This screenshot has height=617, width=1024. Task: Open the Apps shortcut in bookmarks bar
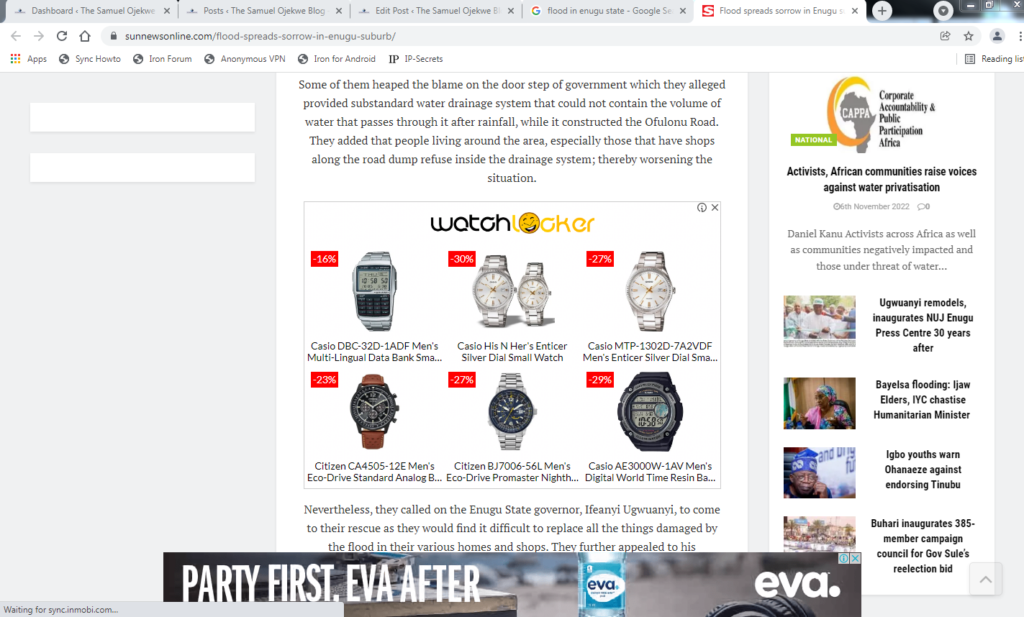(29, 59)
